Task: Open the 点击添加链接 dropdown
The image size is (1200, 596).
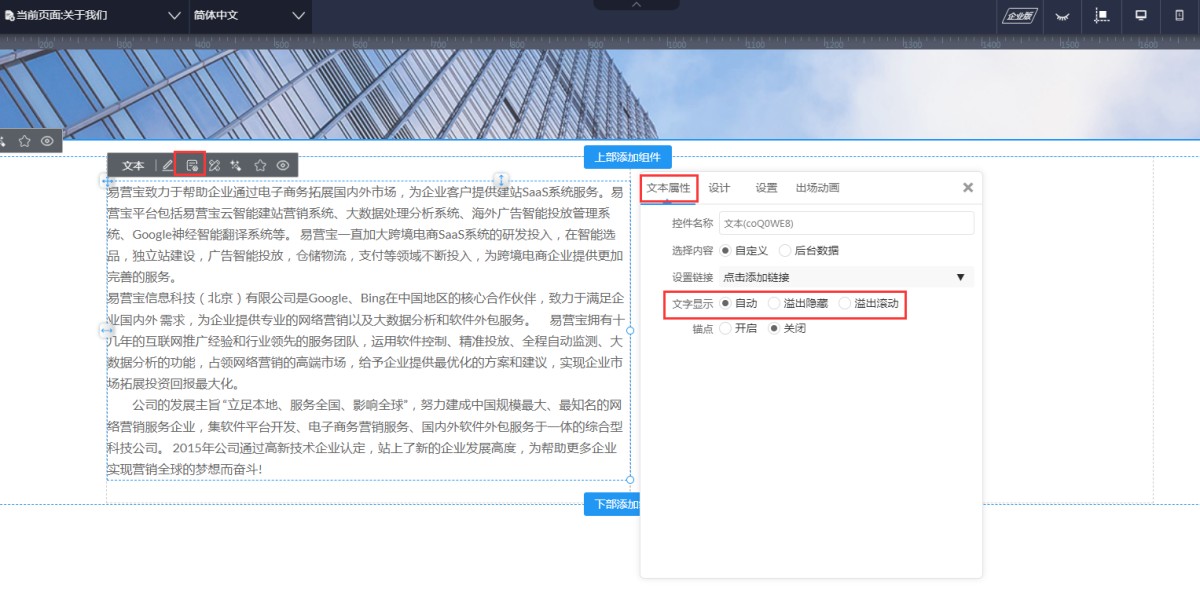Action: pyautogui.click(x=846, y=277)
